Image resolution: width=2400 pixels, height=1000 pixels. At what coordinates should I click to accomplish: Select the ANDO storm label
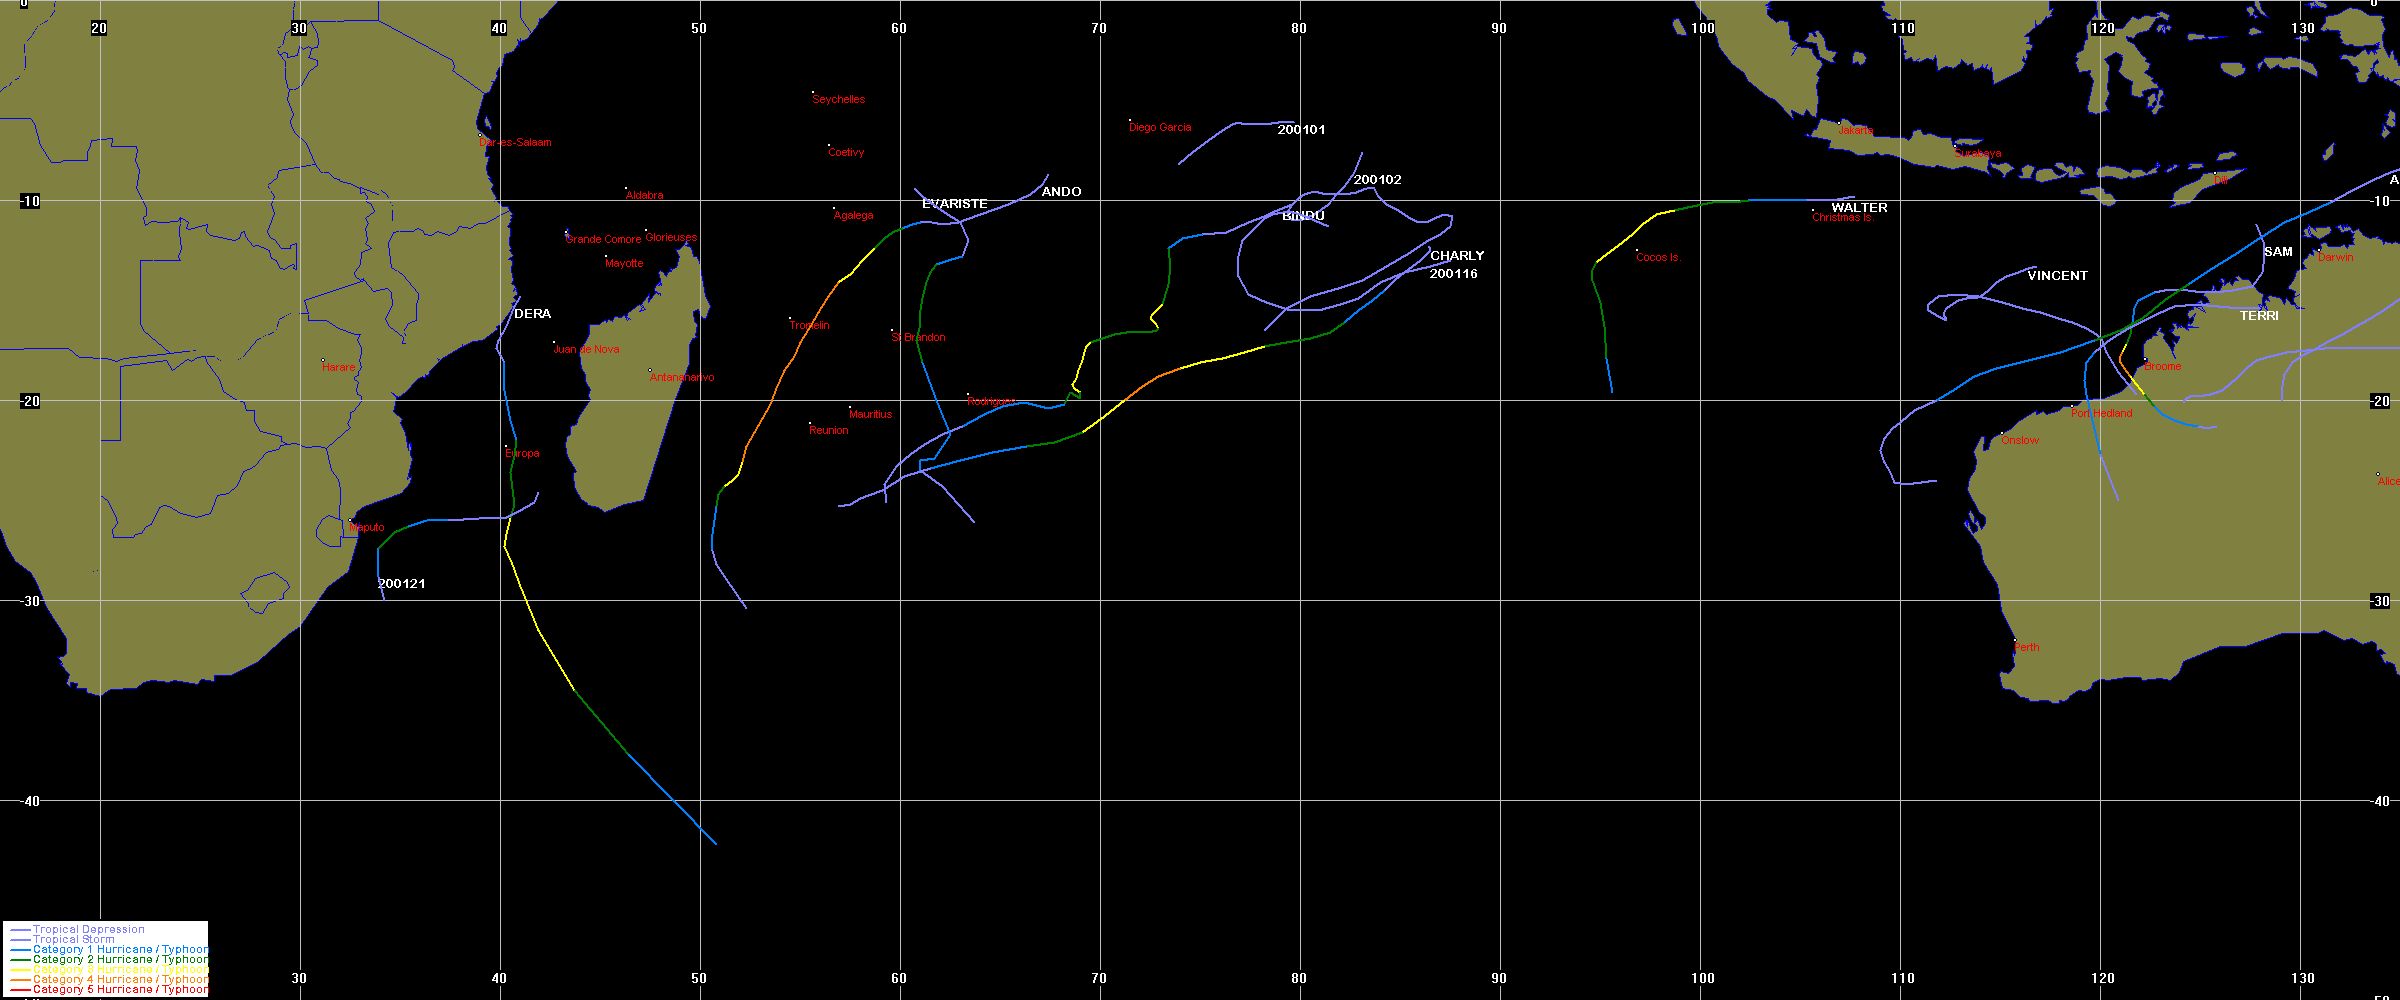click(x=1061, y=192)
